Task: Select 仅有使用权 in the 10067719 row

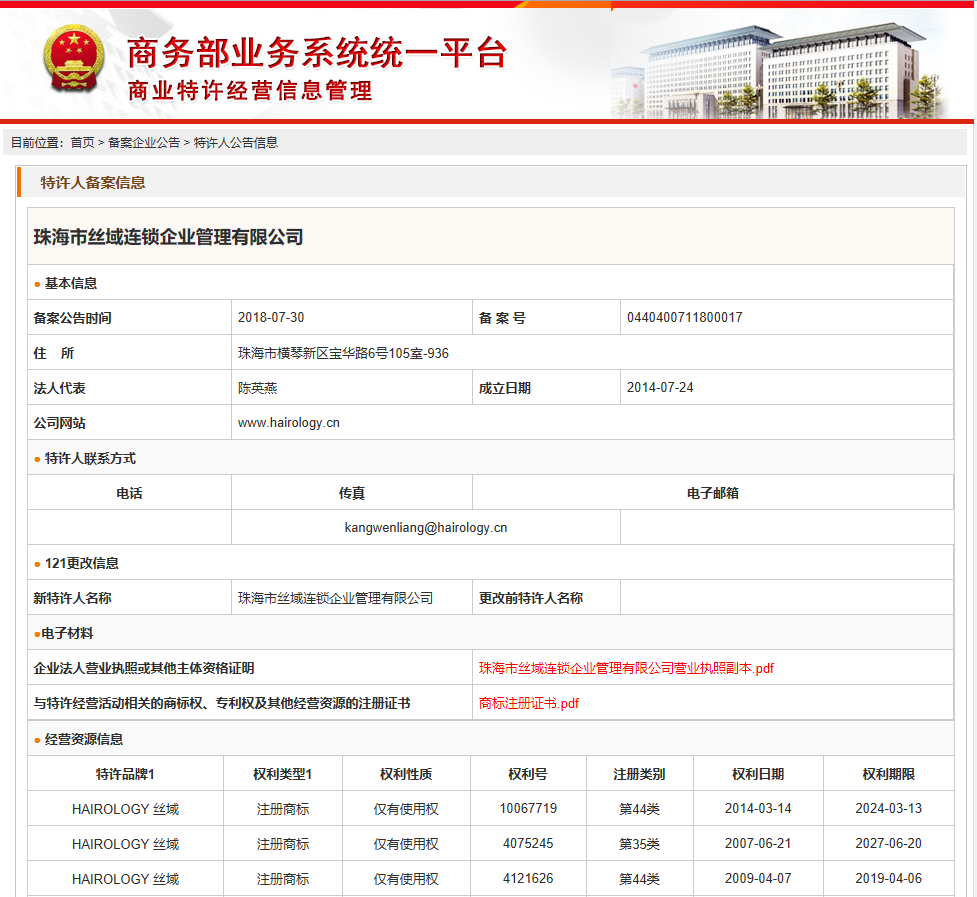Action: pyautogui.click(x=406, y=809)
